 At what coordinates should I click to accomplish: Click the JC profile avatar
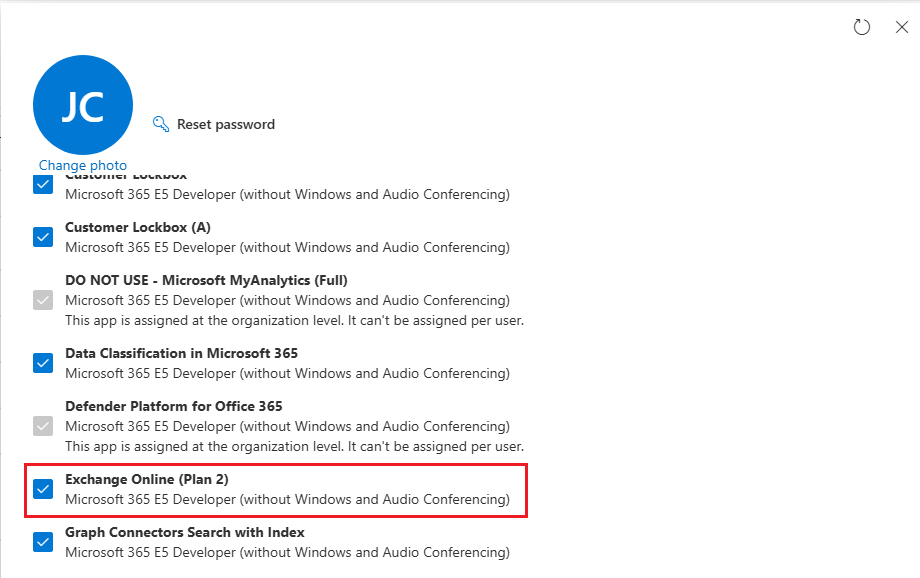(x=83, y=105)
